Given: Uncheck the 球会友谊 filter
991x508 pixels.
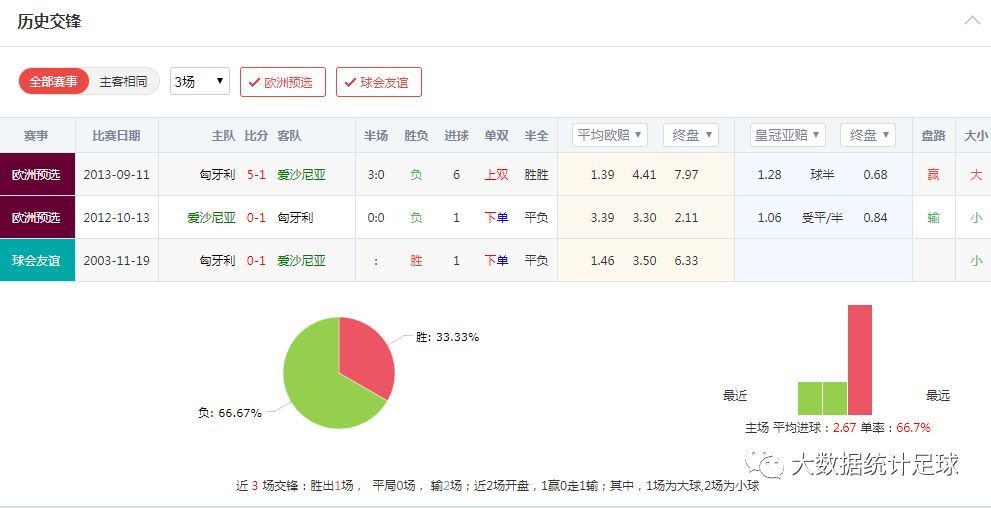Looking at the screenshot, I should 379,82.
